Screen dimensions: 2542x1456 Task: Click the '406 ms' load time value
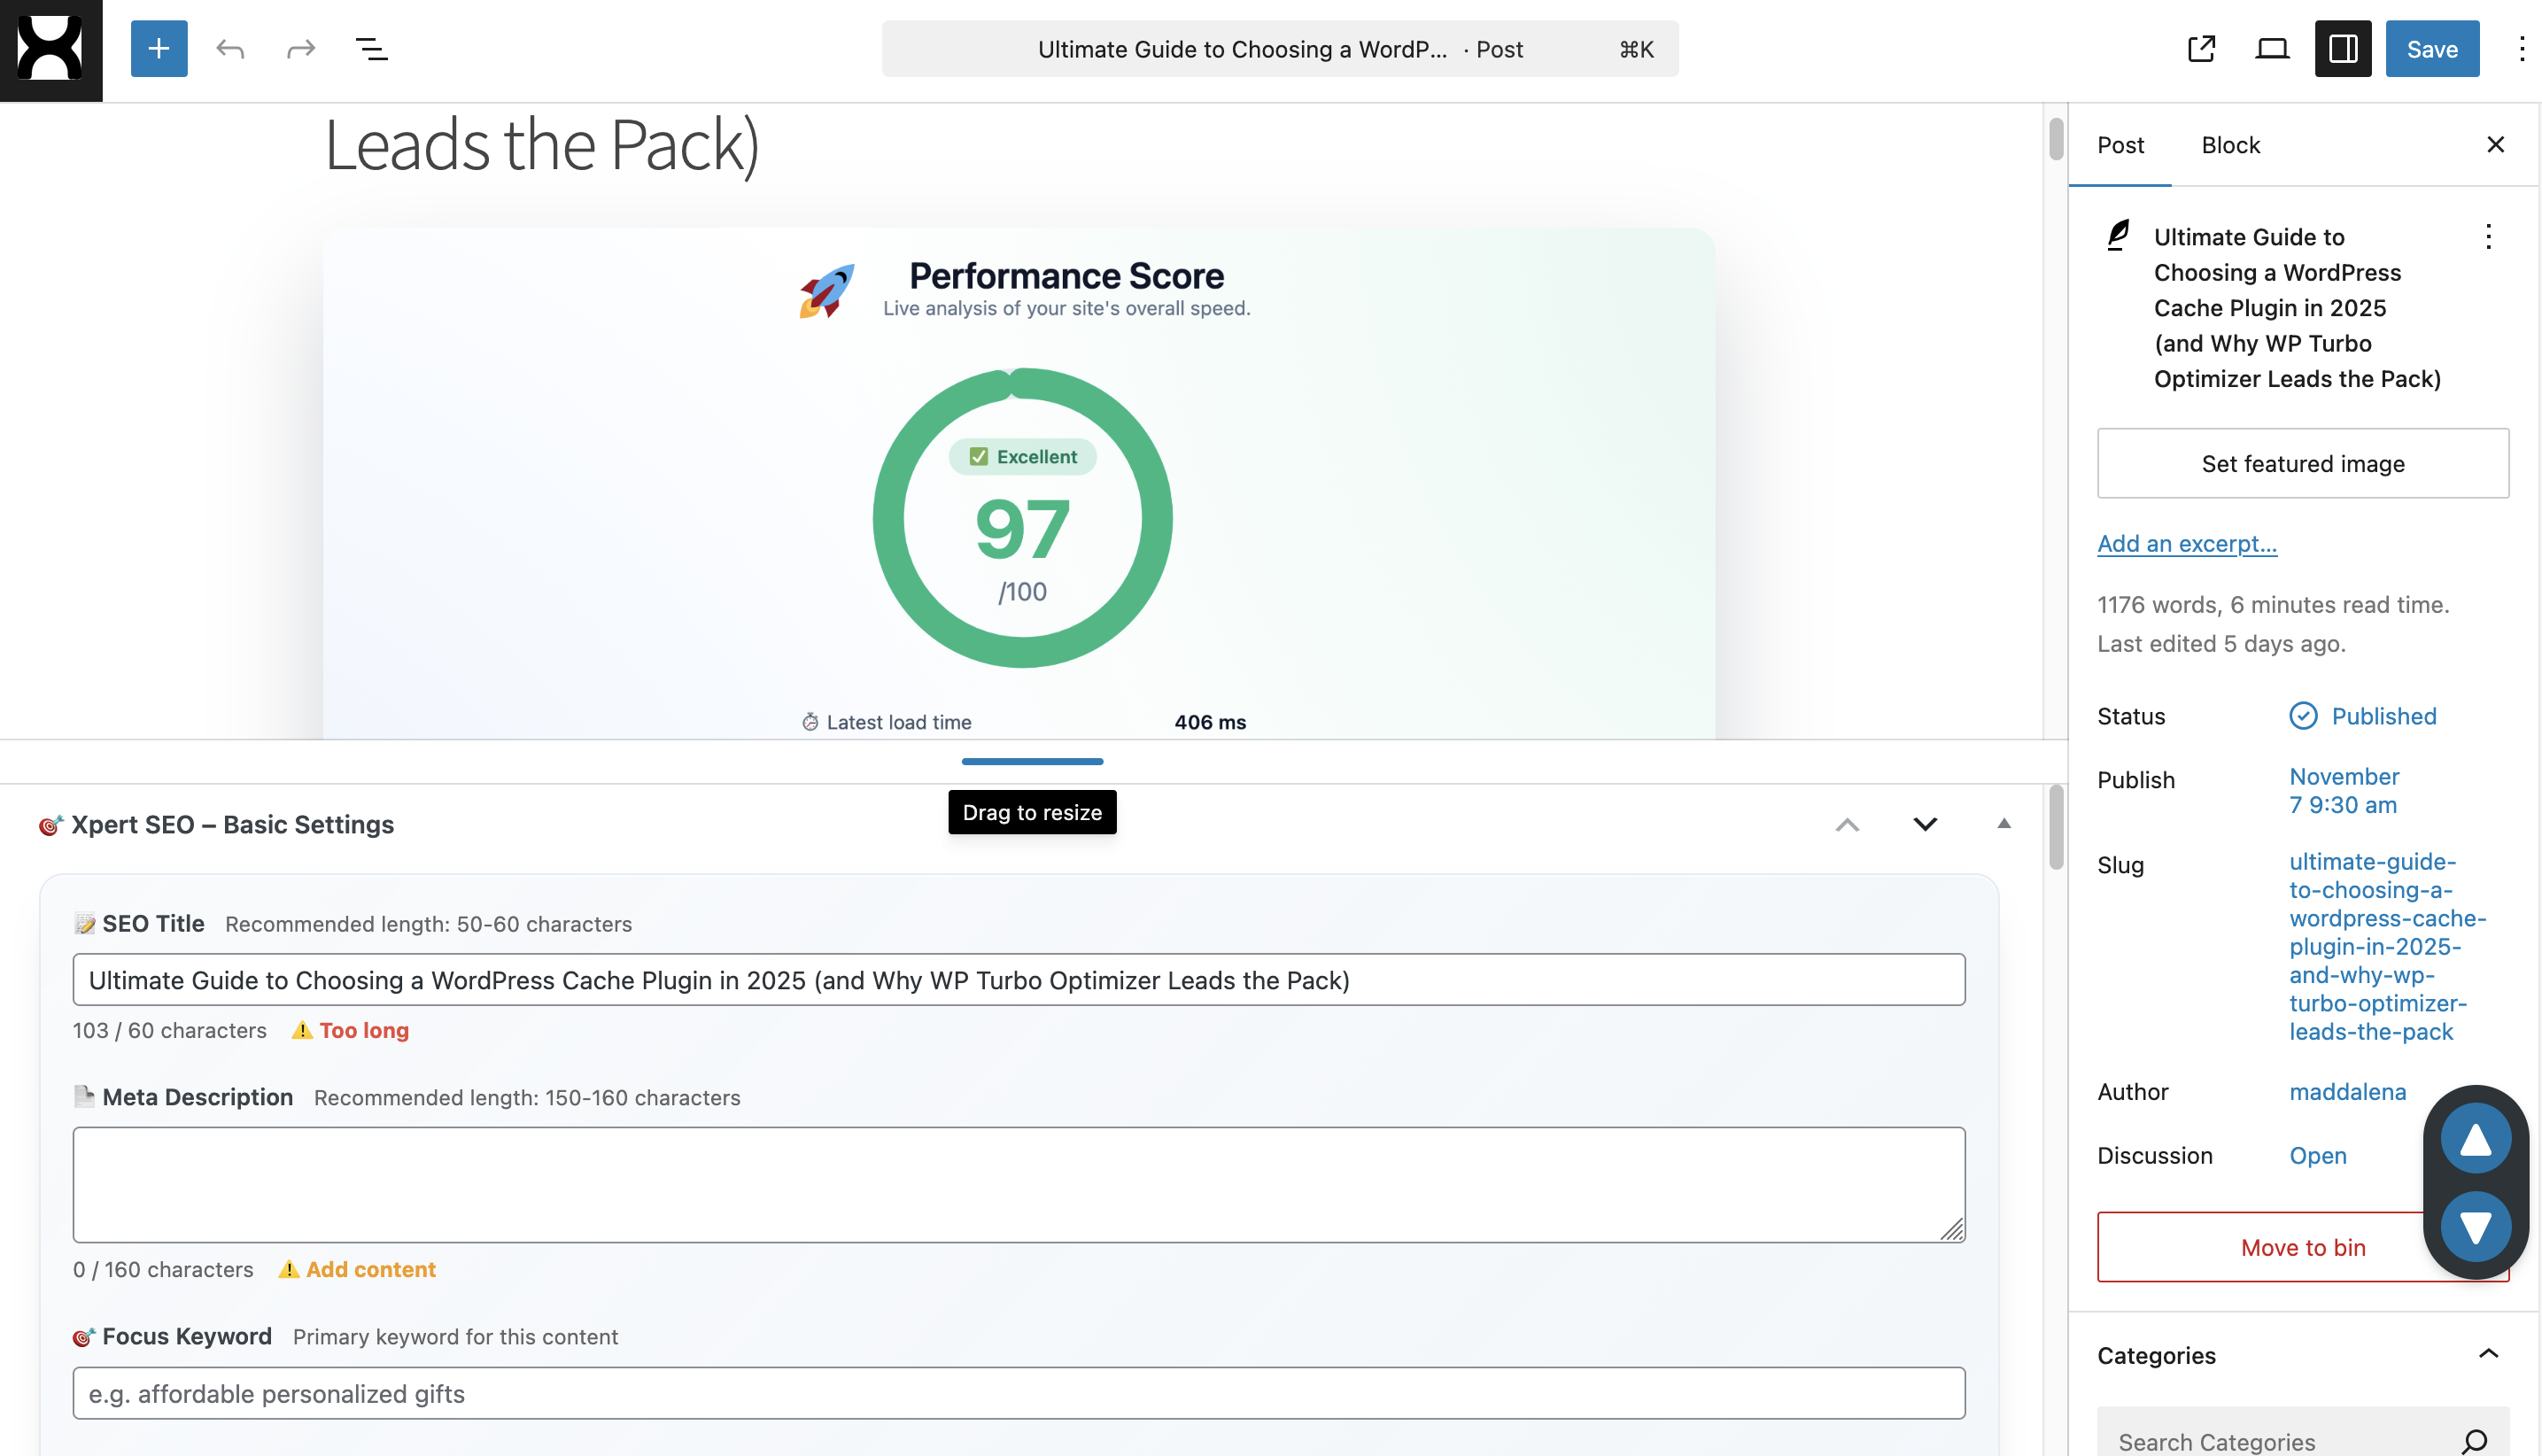pyautogui.click(x=1210, y=722)
